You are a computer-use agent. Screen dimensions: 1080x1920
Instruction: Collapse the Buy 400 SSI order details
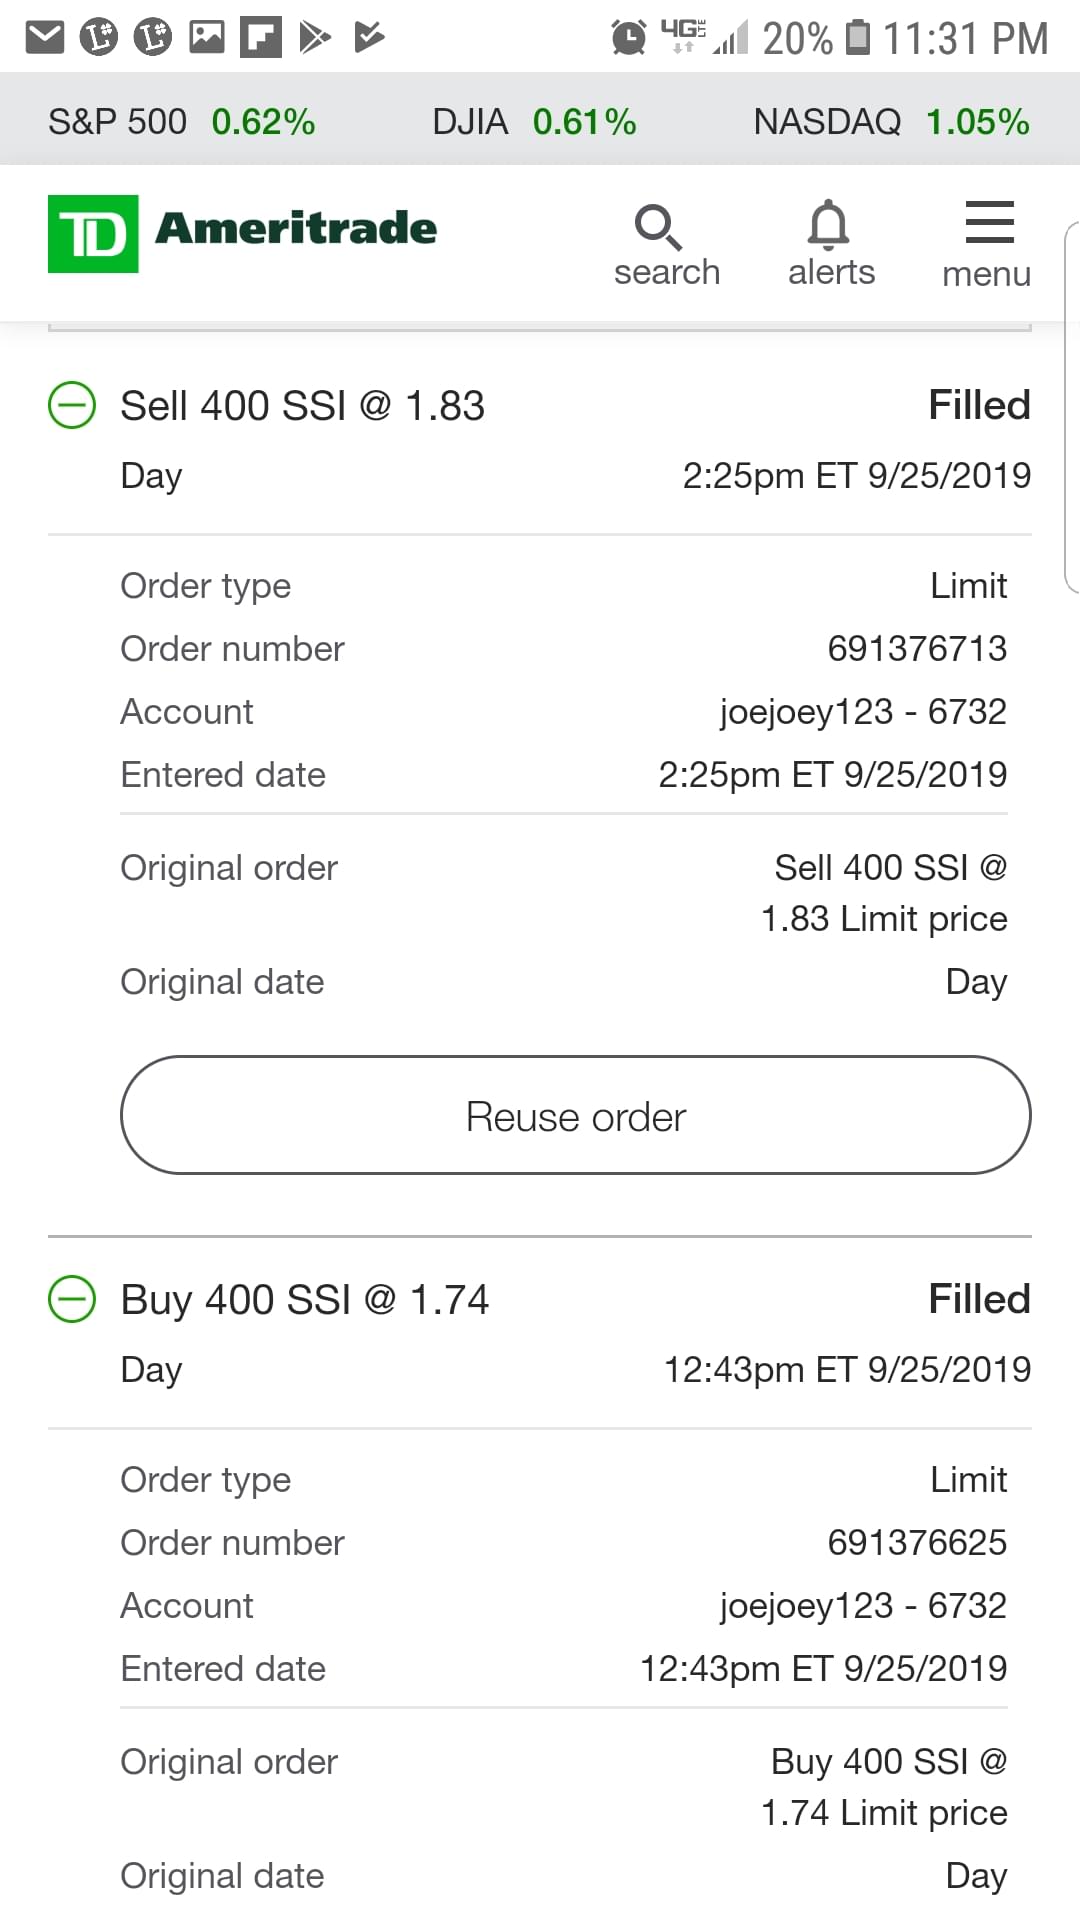click(x=72, y=1300)
